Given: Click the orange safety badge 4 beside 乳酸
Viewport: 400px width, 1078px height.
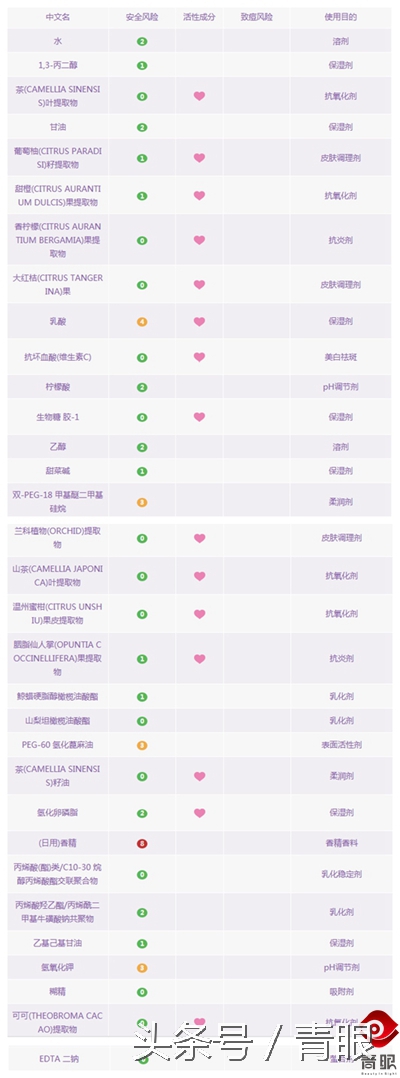Looking at the screenshot, I should (142, 321).
